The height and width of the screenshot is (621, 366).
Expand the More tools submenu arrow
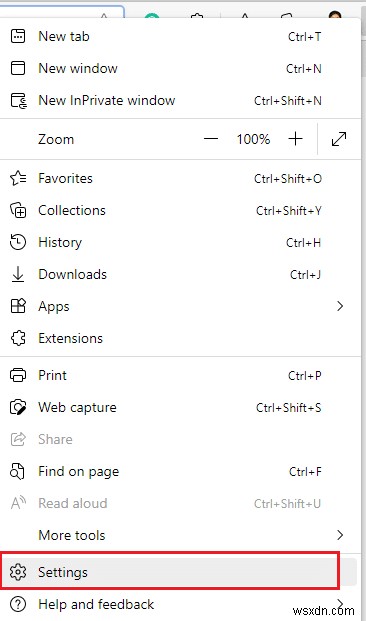point(340,535)
